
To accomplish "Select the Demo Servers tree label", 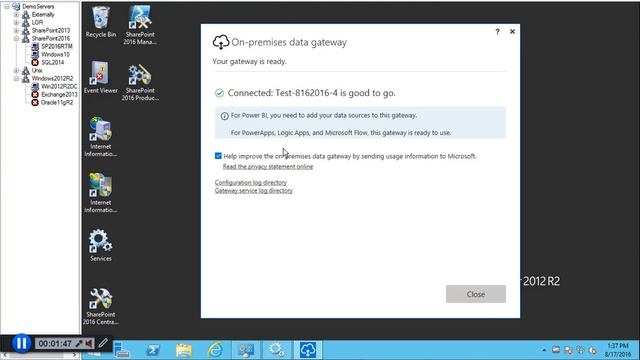I will pos(38,7).
